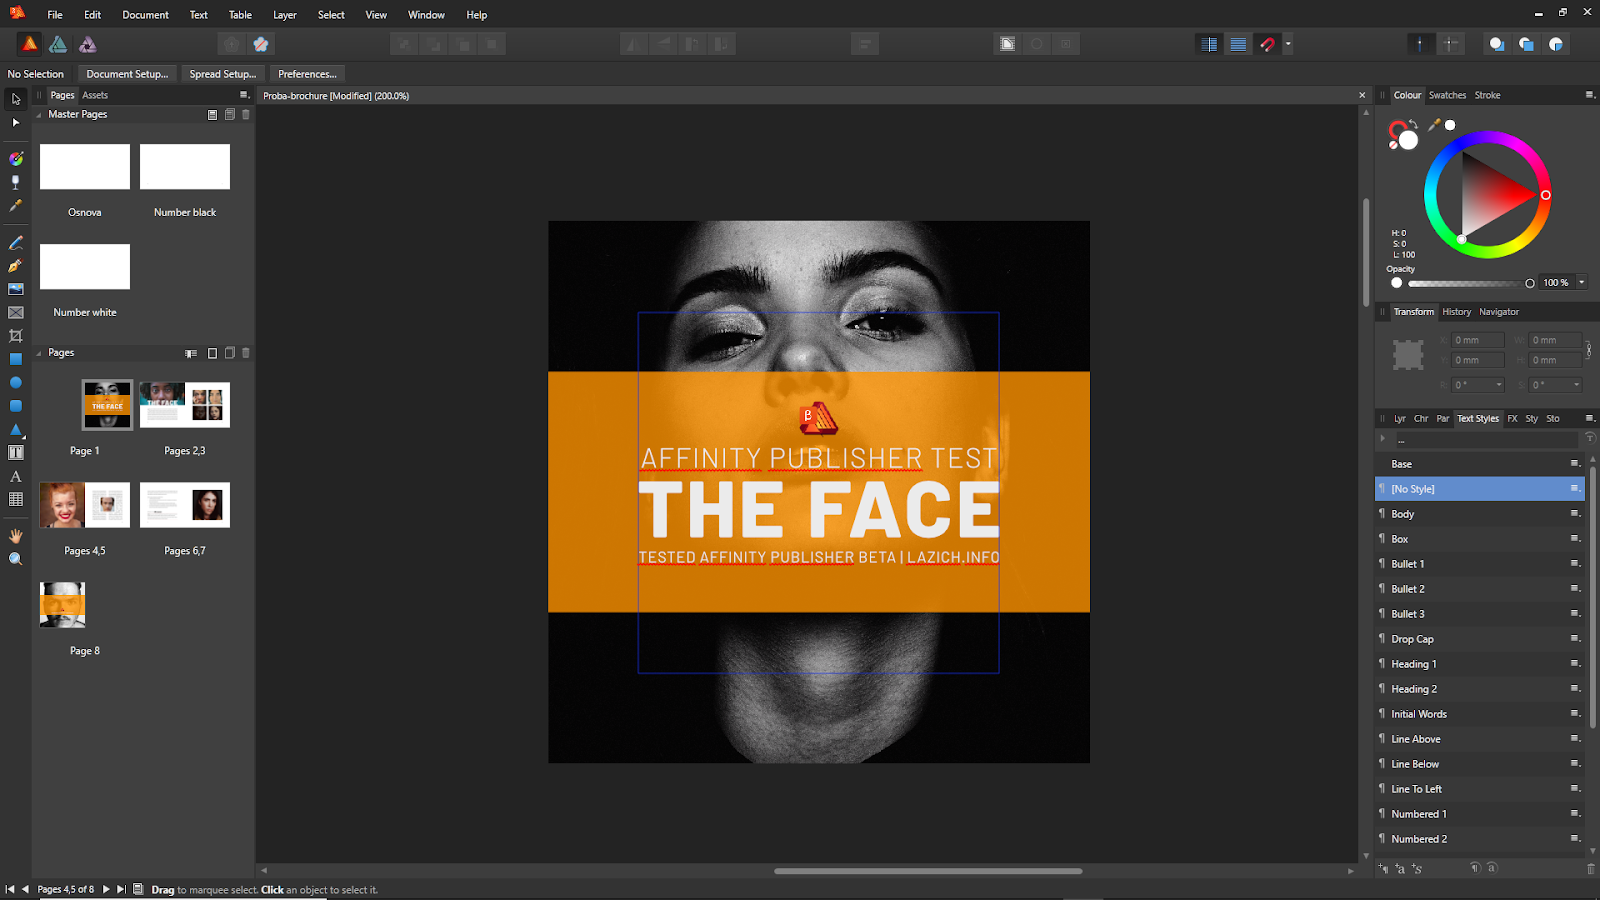Viewport: 1600px width, 900px height.
Task: Open rotation value dropdown in Transform
Action: pos(1499,385)
